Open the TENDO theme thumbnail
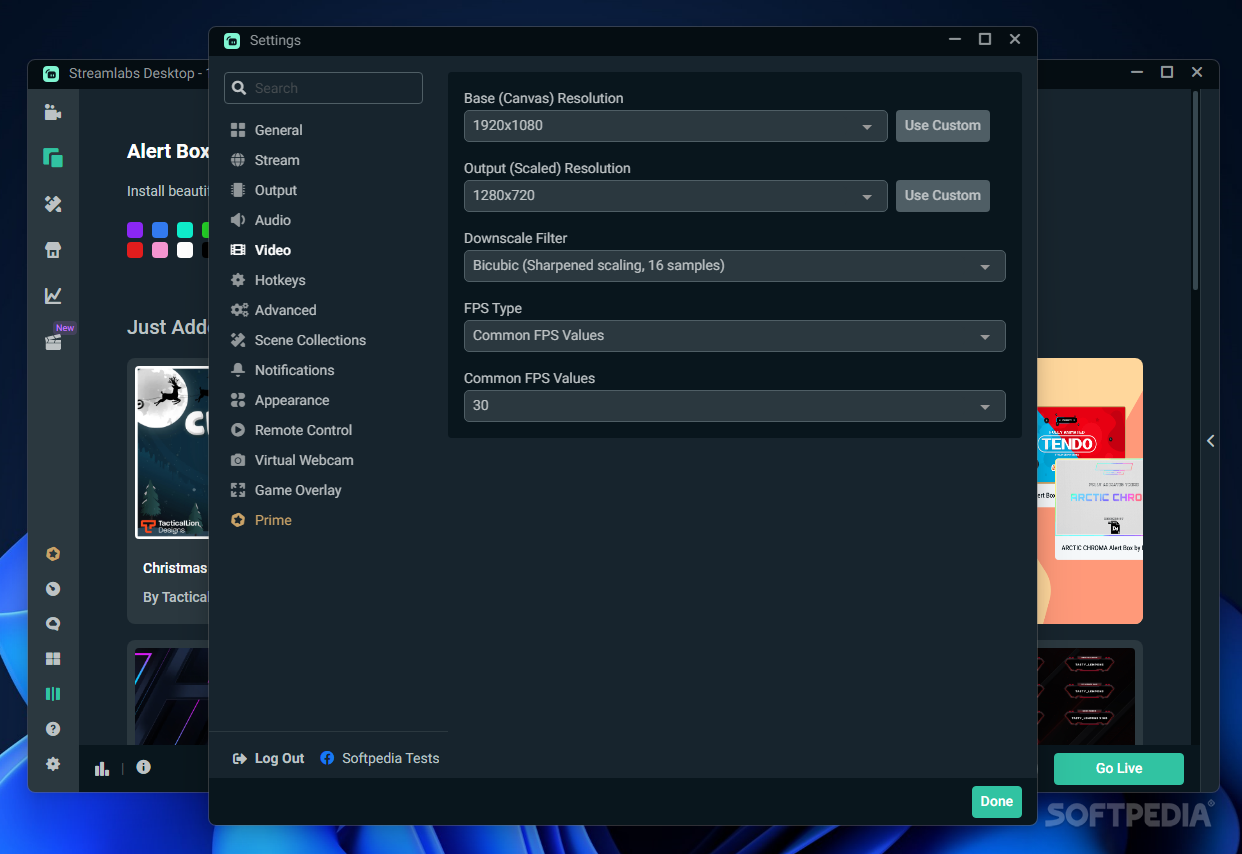The width and height of the screenshot is (1242, 854). [x=1080, y=432]
